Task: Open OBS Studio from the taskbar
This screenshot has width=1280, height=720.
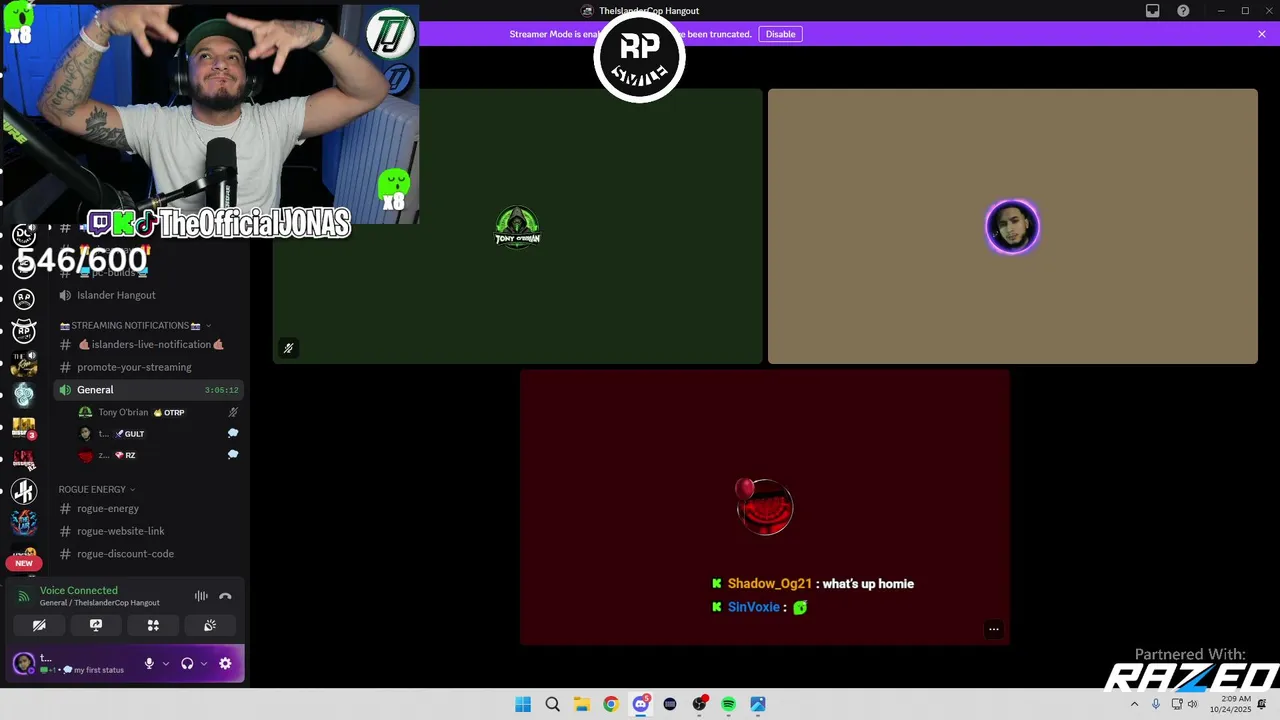Action: 699,704
